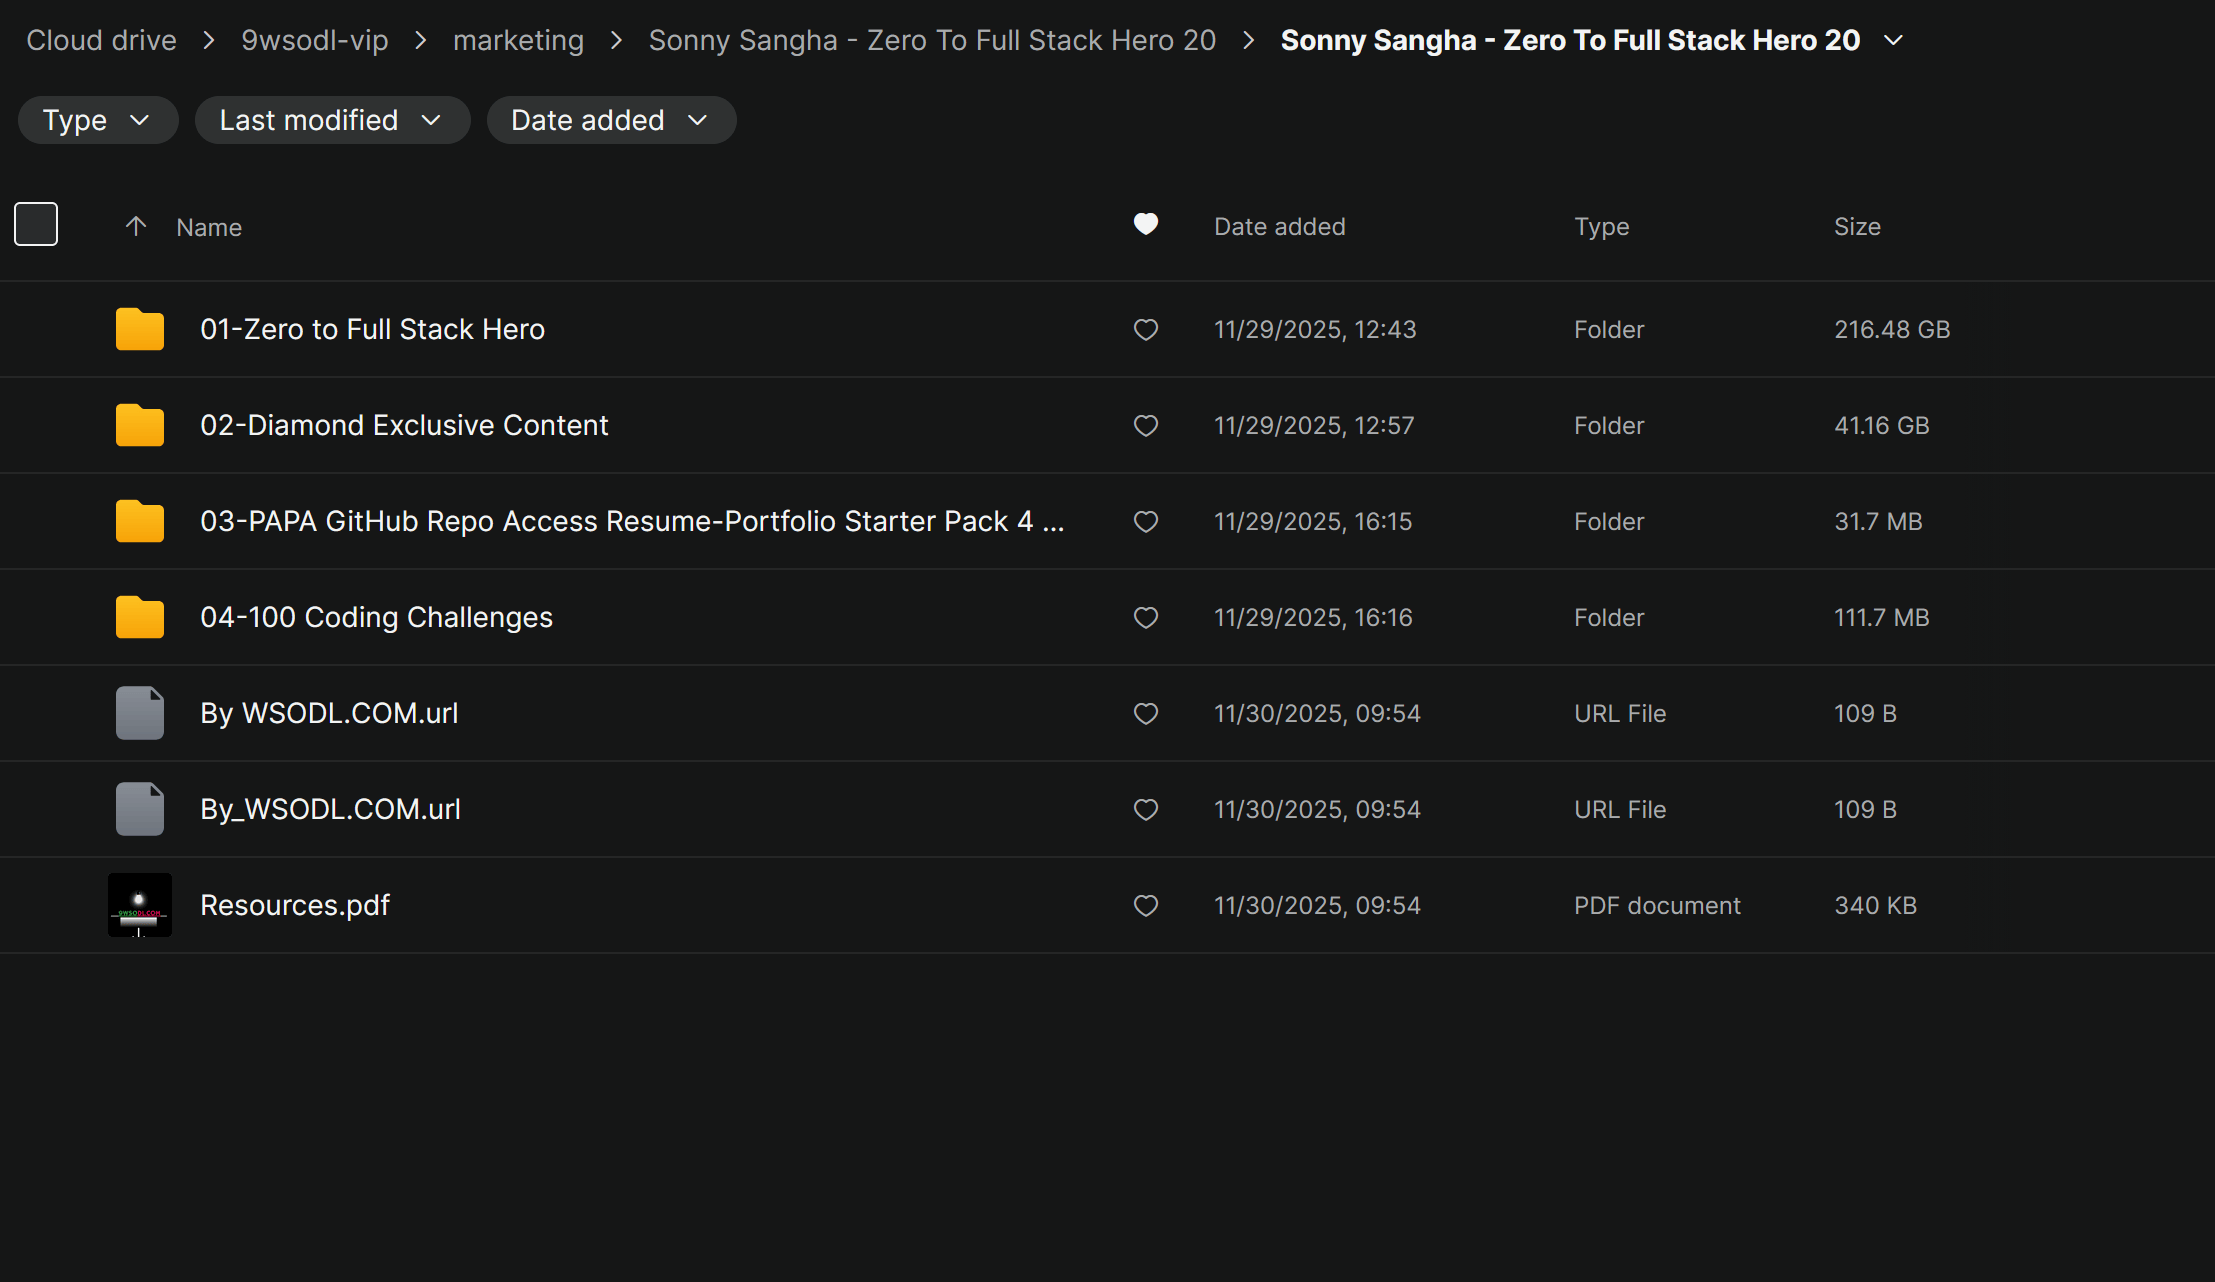Click the folder icon for 01-Zero to Full Stack Hero
The height and width of the screenshot is (1282, 2215).
click(x=139, y=329)
